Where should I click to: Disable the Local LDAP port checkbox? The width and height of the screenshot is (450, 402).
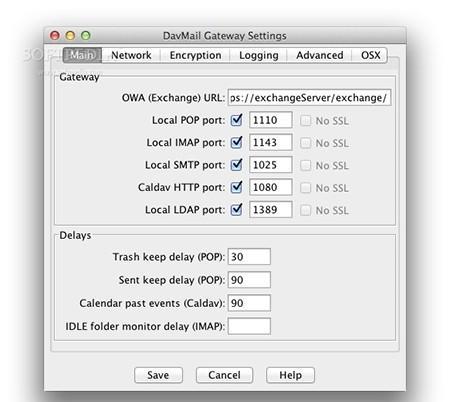(x=236, y=210)
